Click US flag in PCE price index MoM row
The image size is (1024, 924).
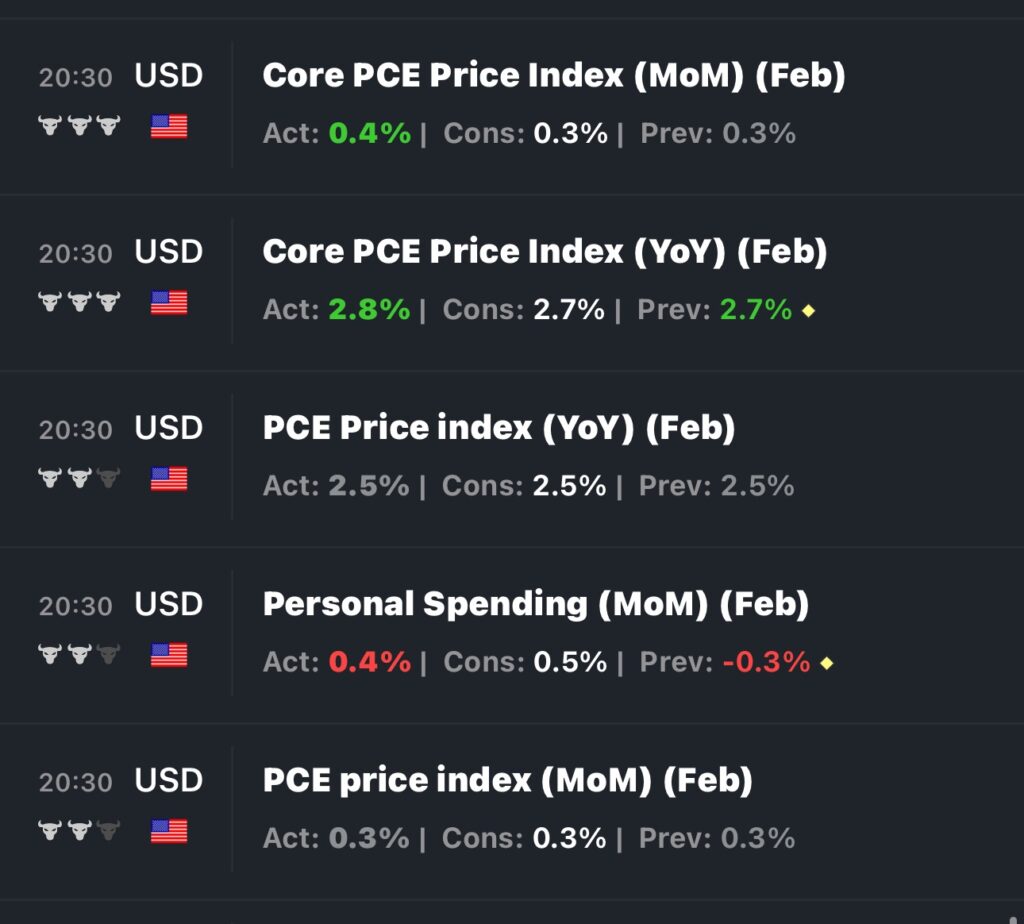coord(169,831)
